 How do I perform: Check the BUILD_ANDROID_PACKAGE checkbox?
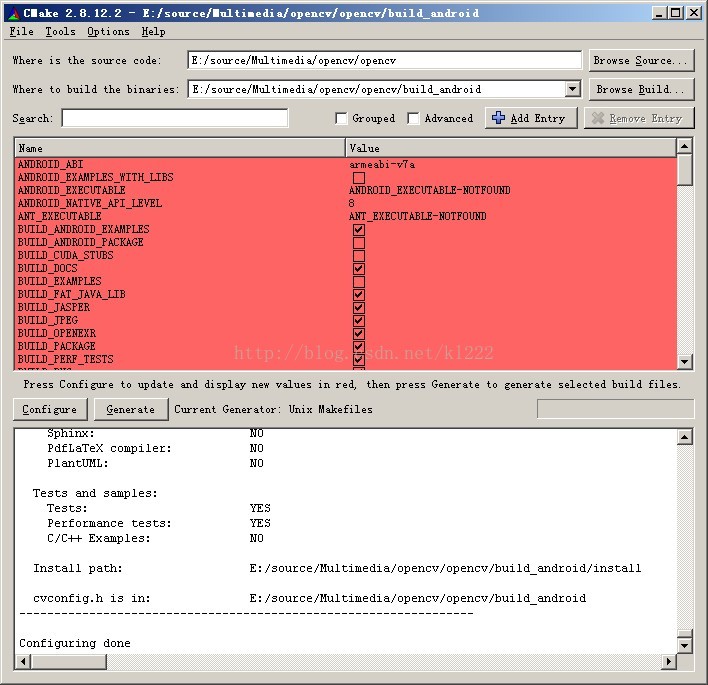(359, 242)
